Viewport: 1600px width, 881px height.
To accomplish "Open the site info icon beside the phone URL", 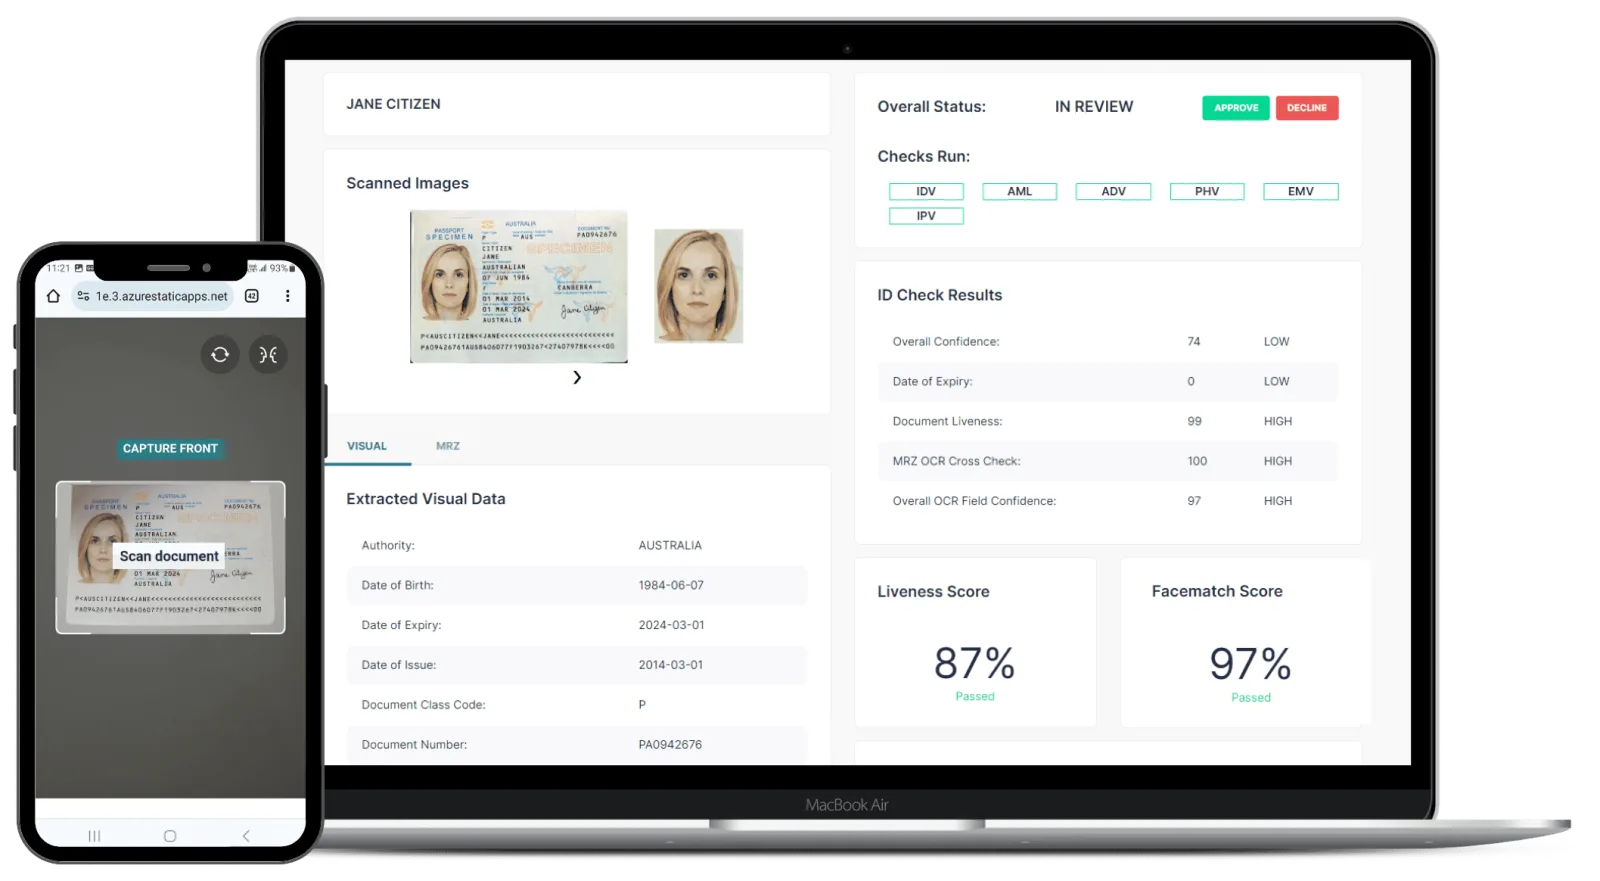I will (84, 296).
